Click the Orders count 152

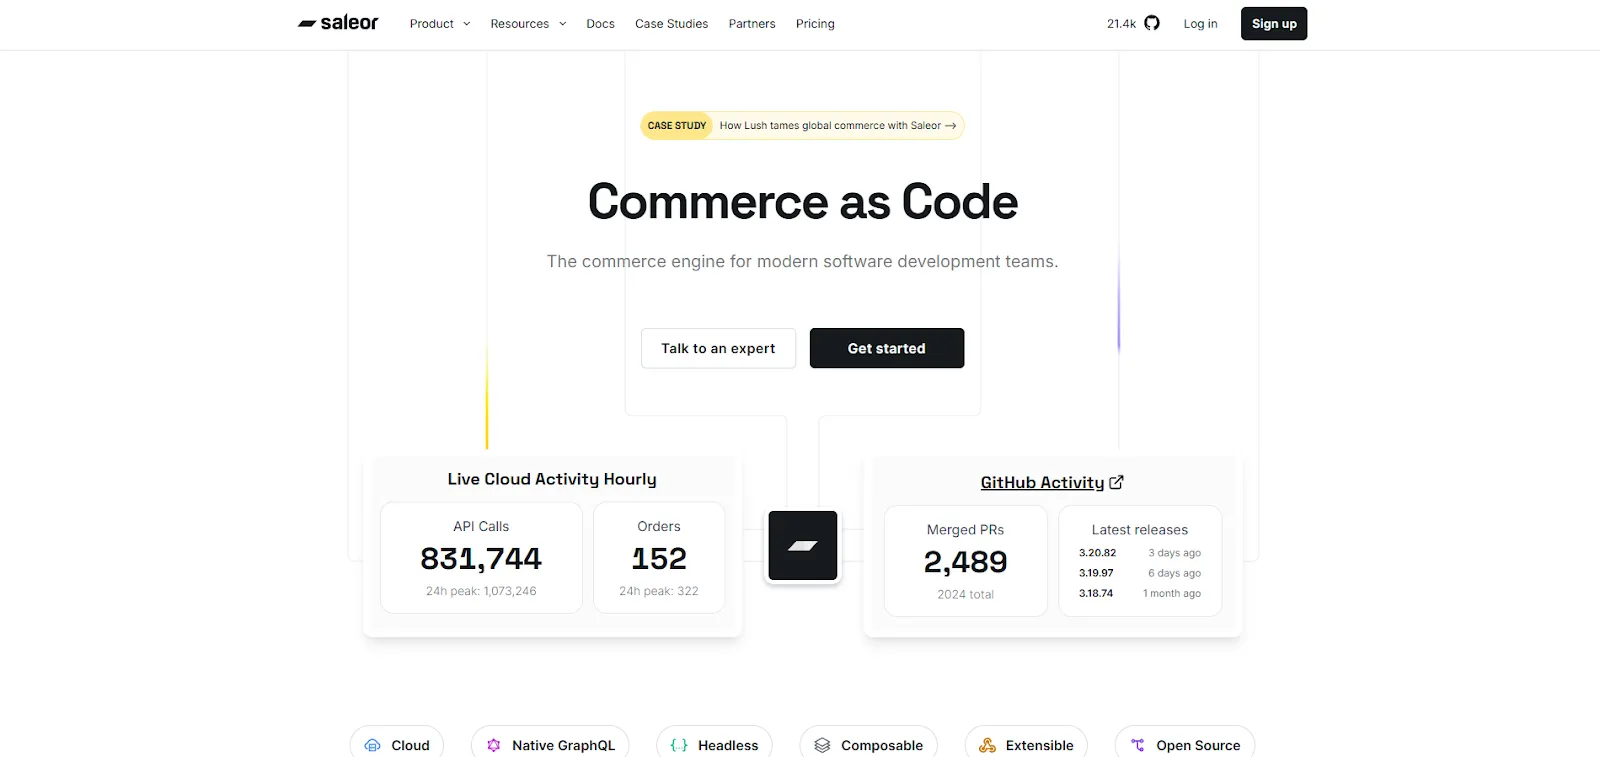[659, 558]
